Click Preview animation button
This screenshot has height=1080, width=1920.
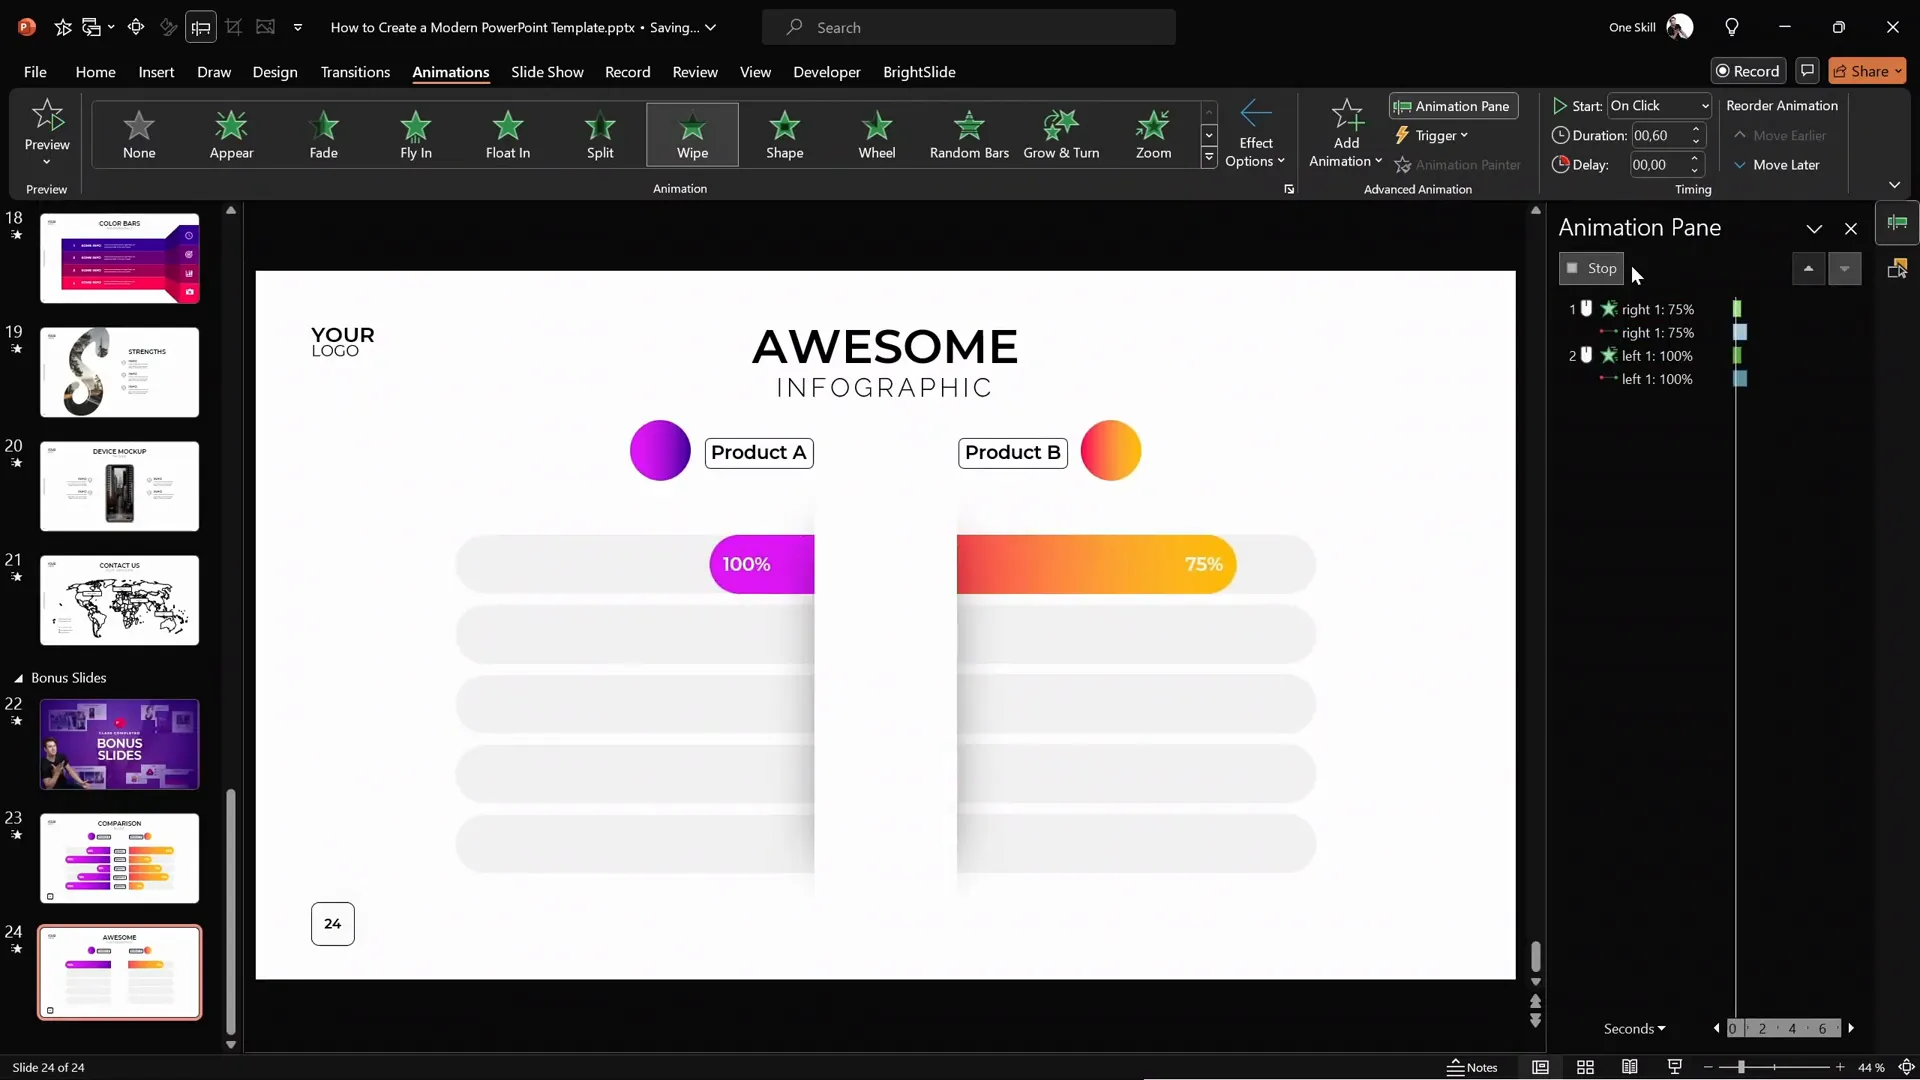47,134
